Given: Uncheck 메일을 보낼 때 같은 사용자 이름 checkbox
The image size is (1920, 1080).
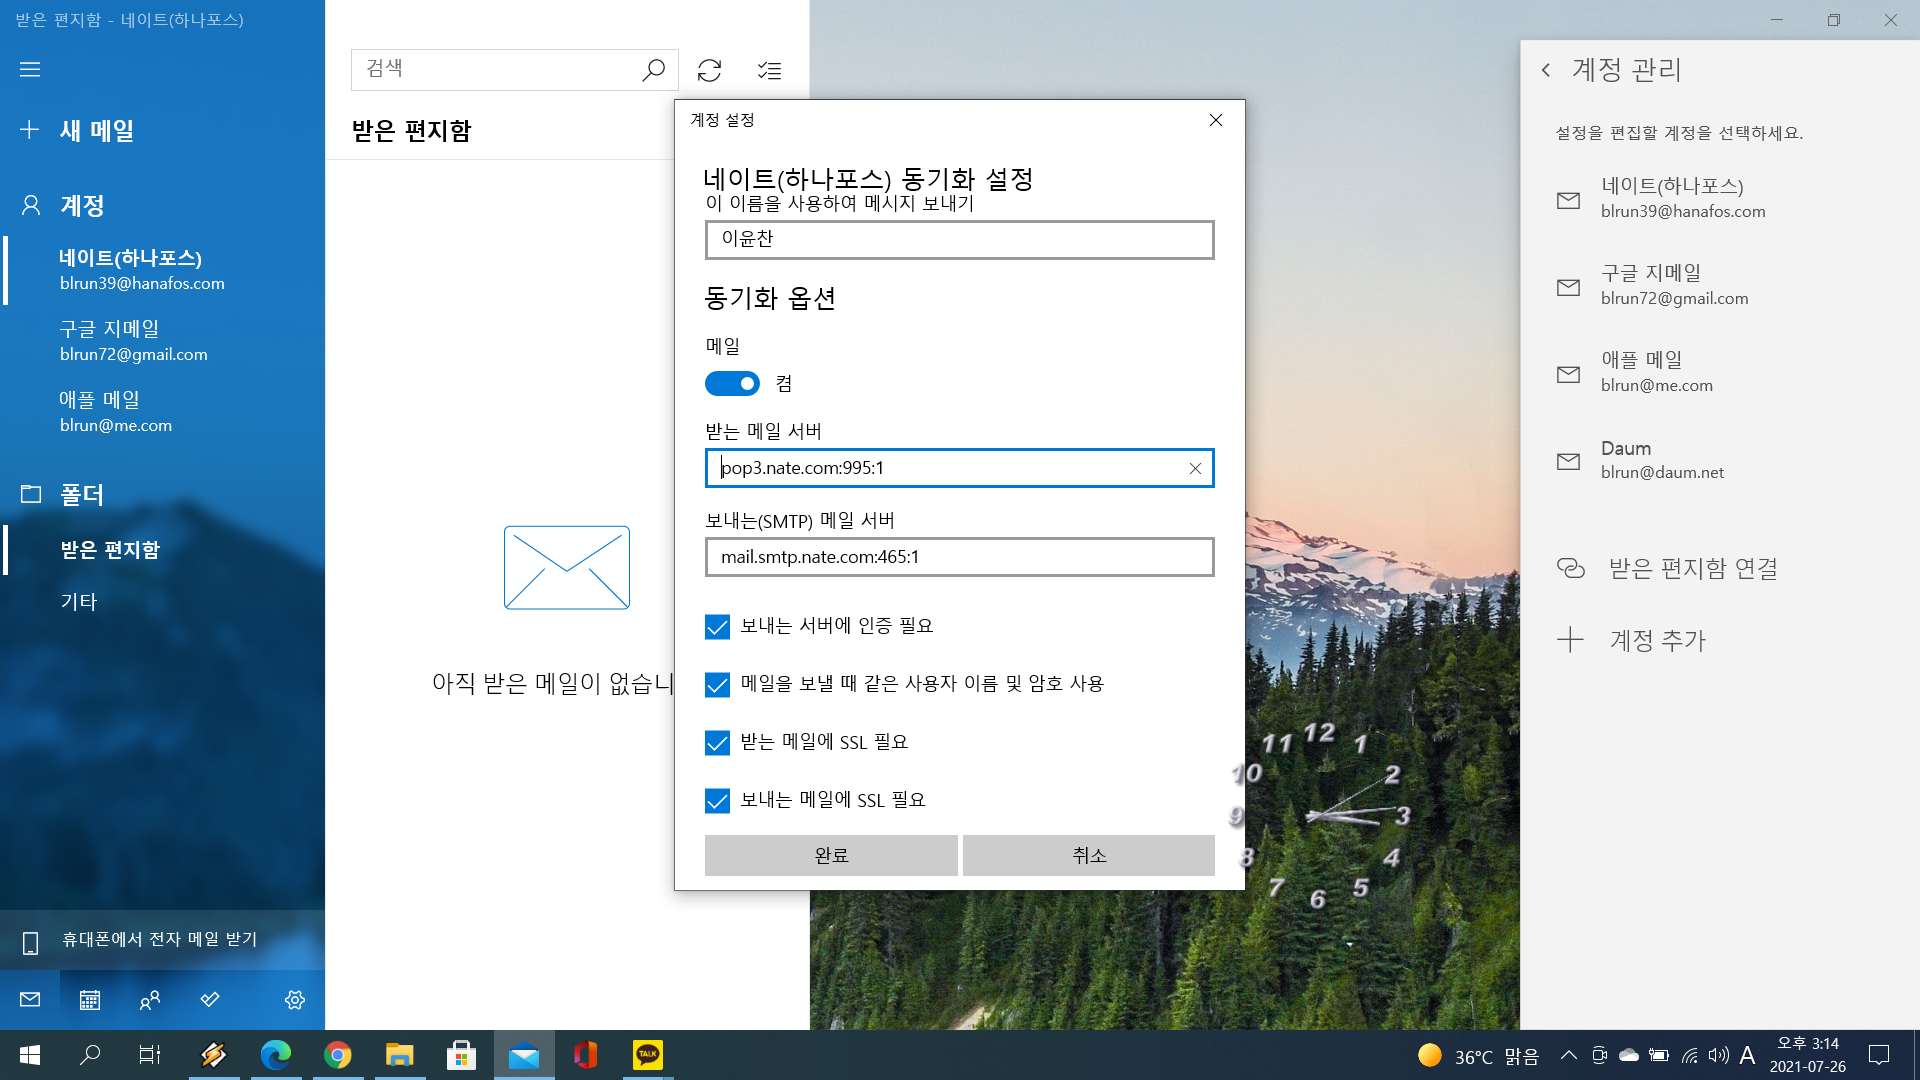Looking at the screenshot, I should [x=717, y=685].
